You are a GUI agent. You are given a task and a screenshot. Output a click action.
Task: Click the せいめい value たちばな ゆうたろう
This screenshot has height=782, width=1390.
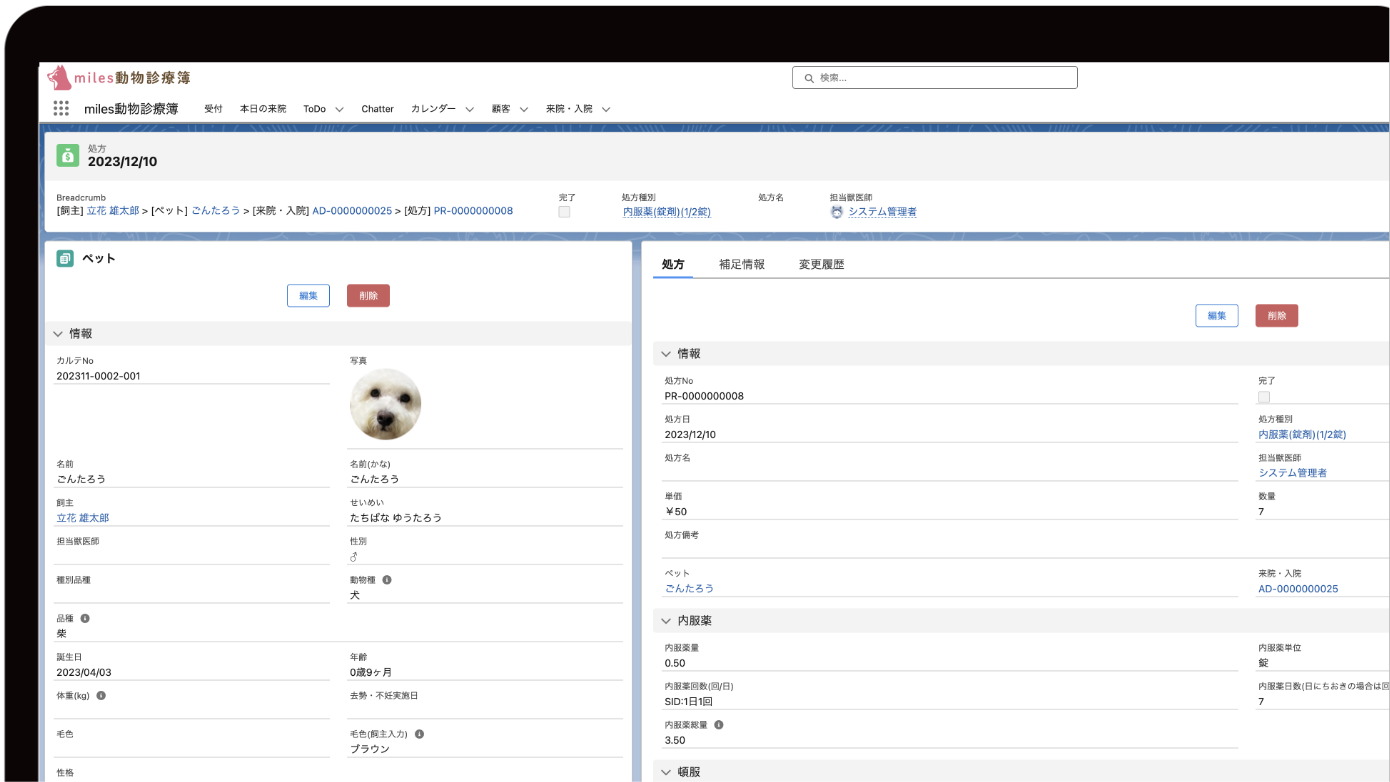tap(395, 518)
